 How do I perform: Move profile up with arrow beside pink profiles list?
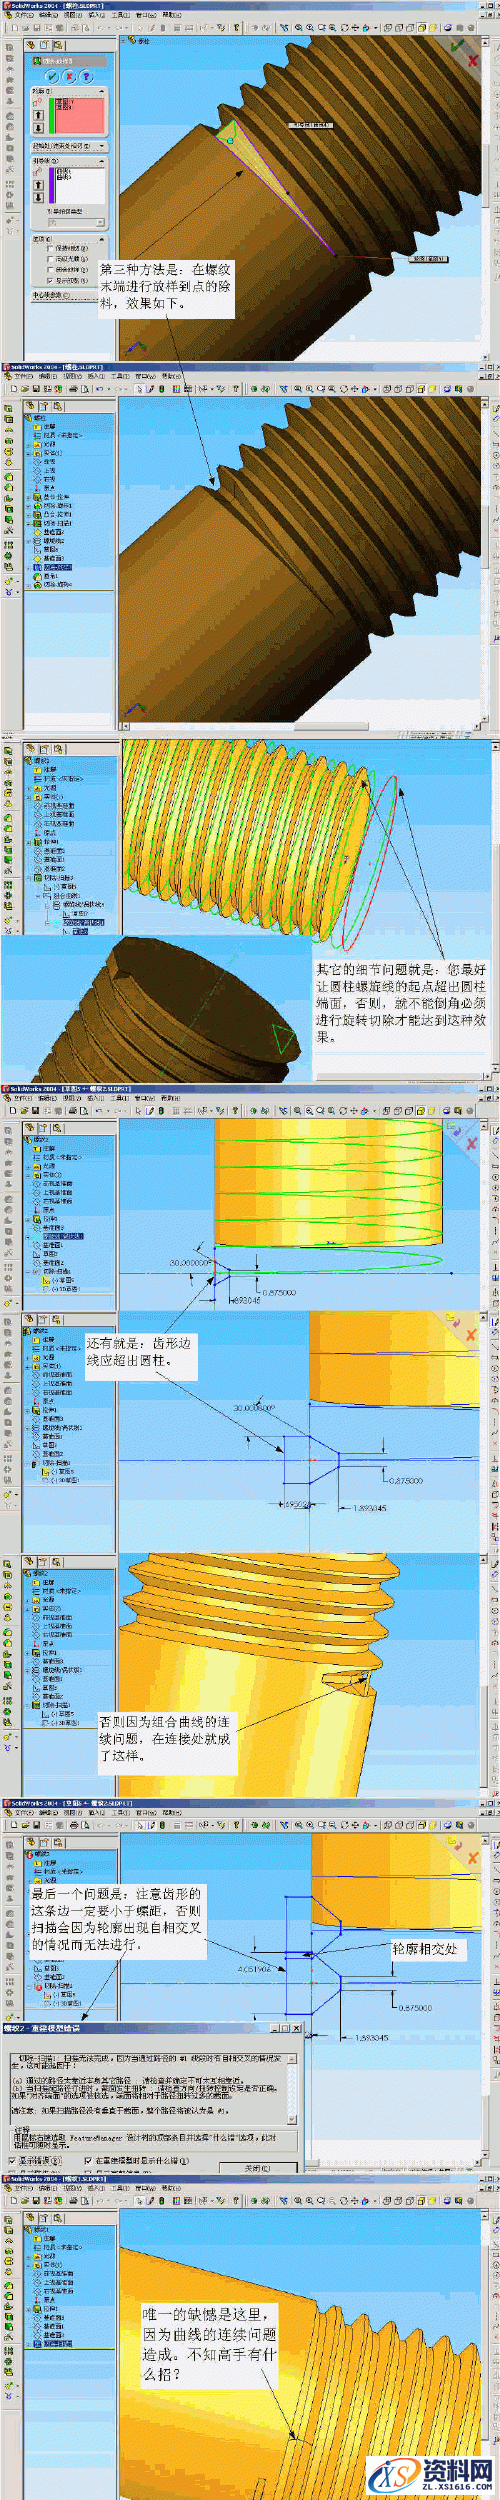38,114
